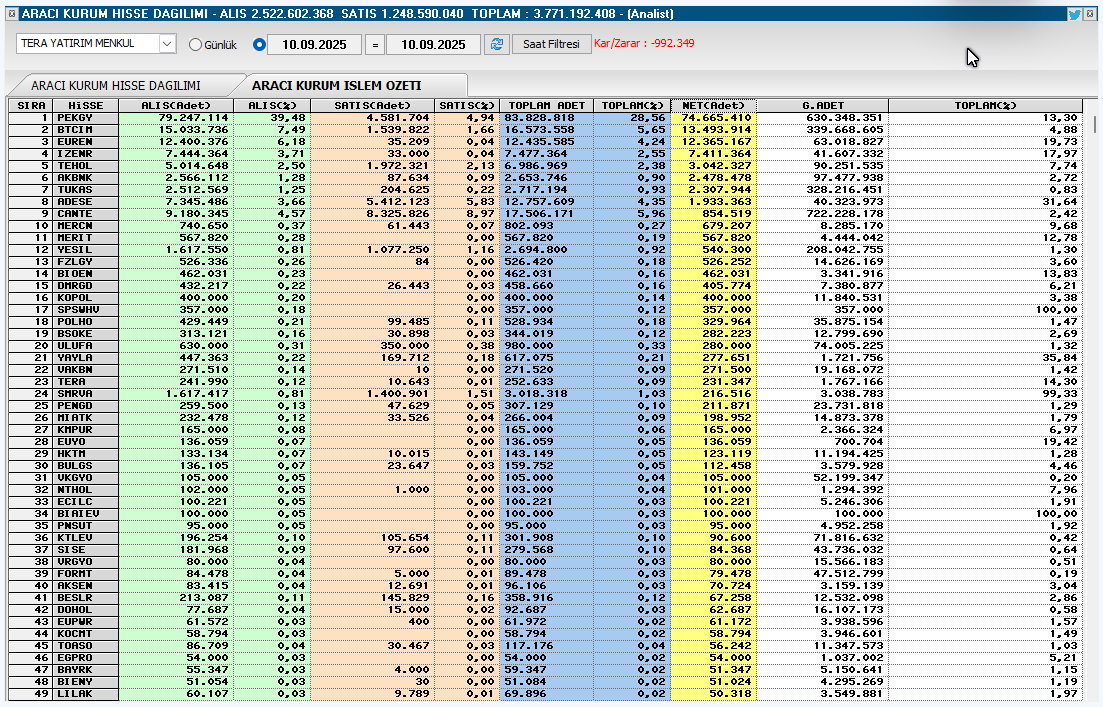
Task: Select the AKBNK stock cell
Action: pyautogui.click(x=86, y=178)
